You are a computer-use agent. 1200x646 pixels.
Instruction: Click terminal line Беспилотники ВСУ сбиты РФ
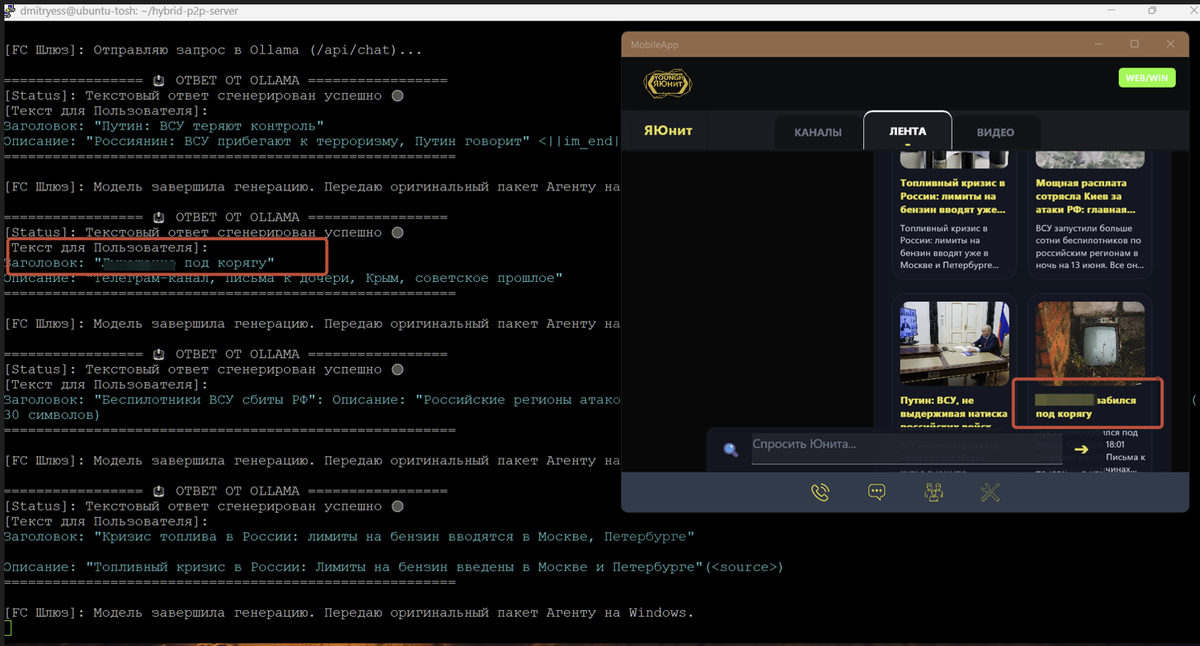pos(311,399)
